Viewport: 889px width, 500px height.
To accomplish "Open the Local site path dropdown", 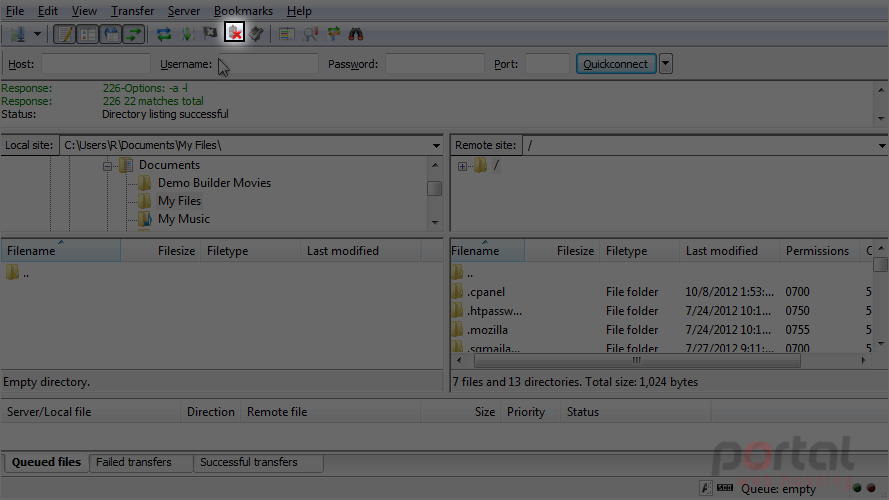I will point(436,146).
